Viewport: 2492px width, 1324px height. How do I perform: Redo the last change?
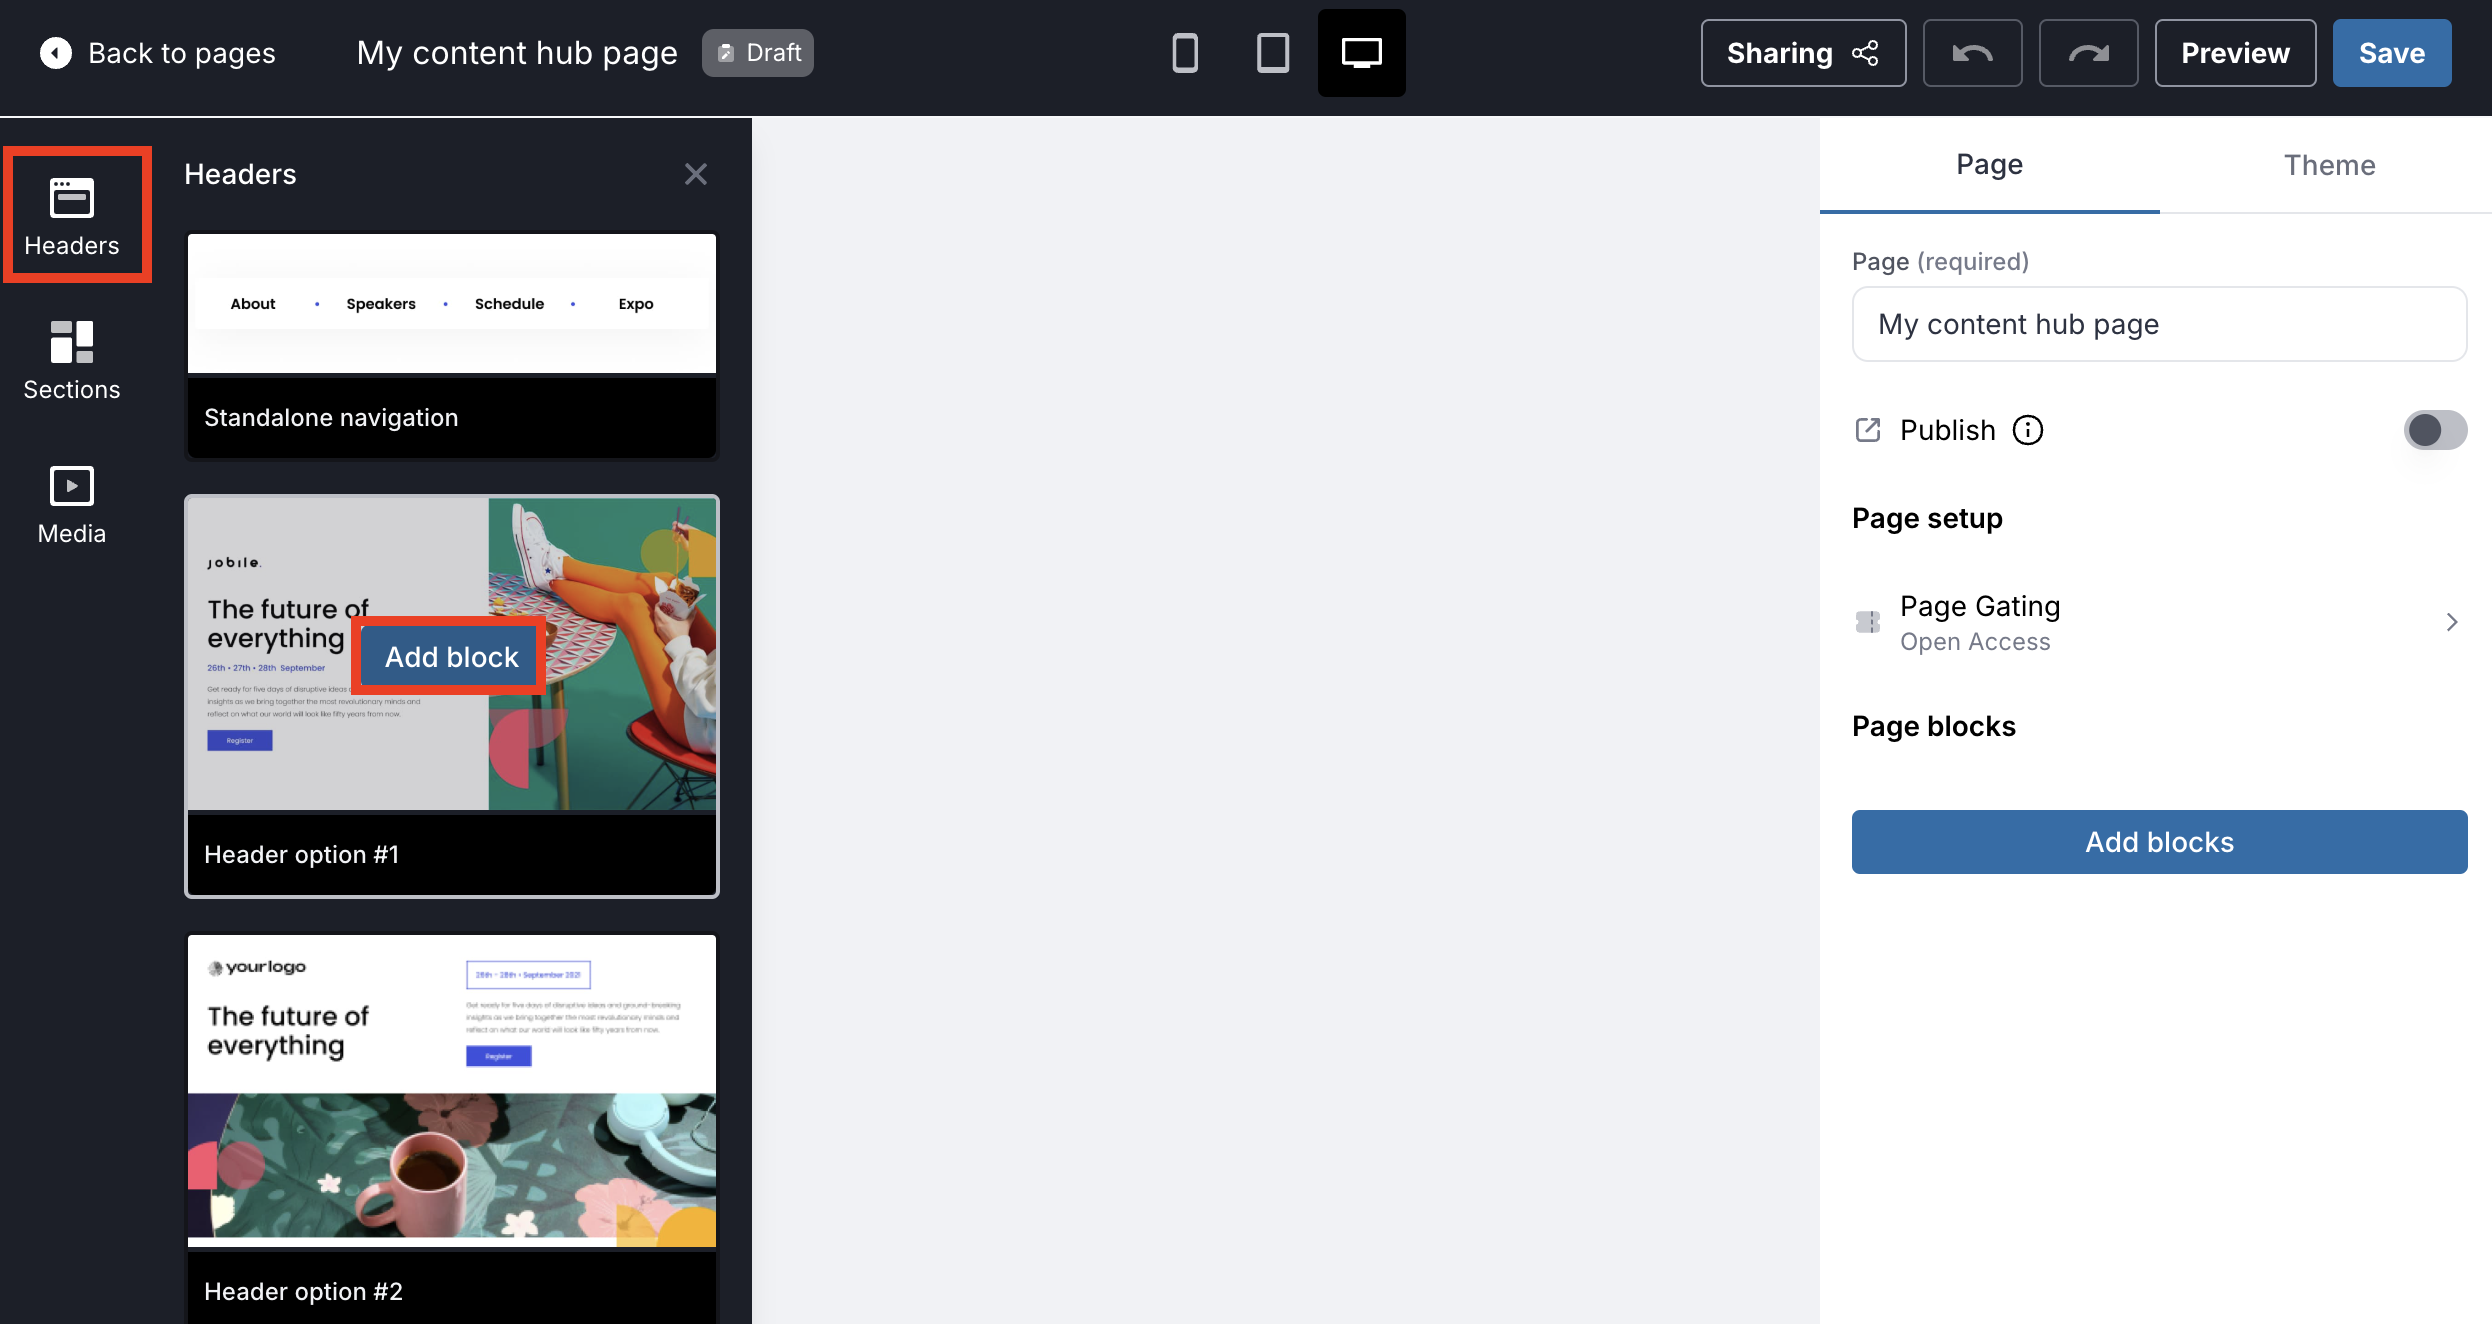(x=2088, y=53)
